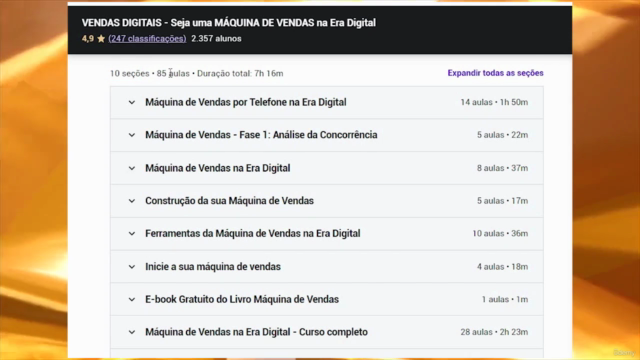
Task: Open section title Máquina de Vendas por Telefone na Era Digital
Action: [x=246, y=102]
